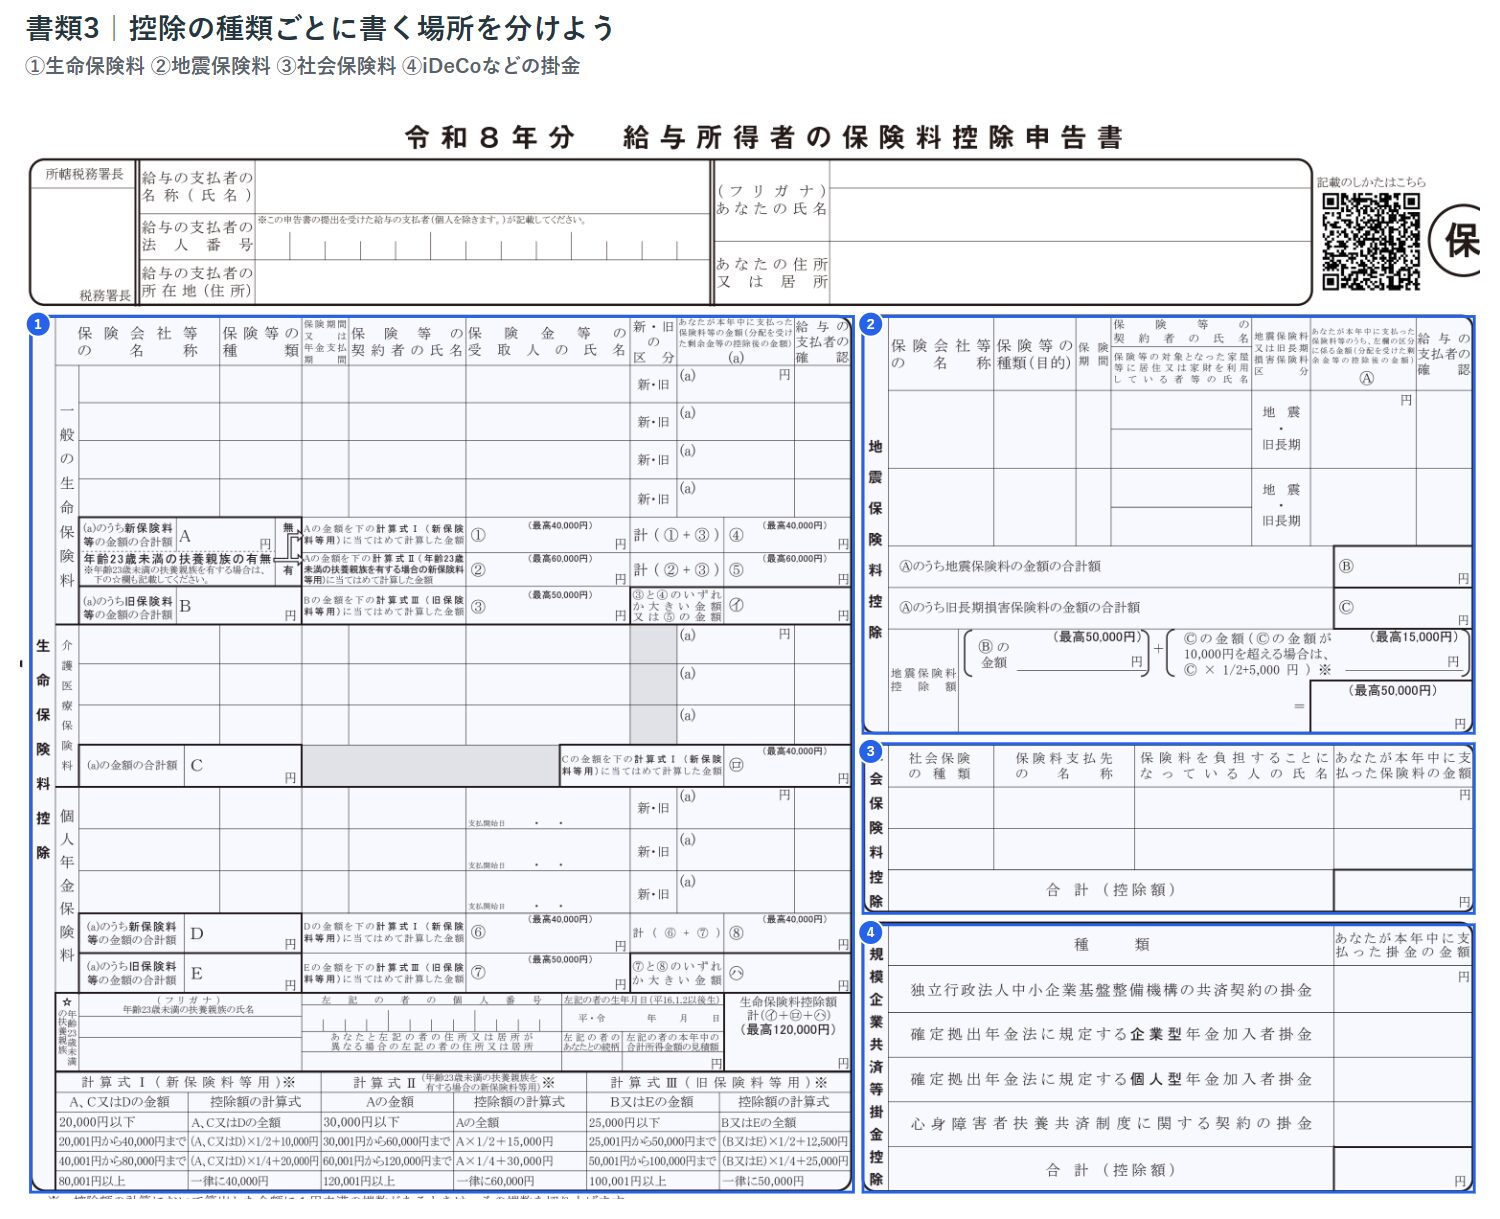Click the 計算式Ⅲ（旧保険料等用） table header
Screen dimensions: 1500x1219
719,1082
